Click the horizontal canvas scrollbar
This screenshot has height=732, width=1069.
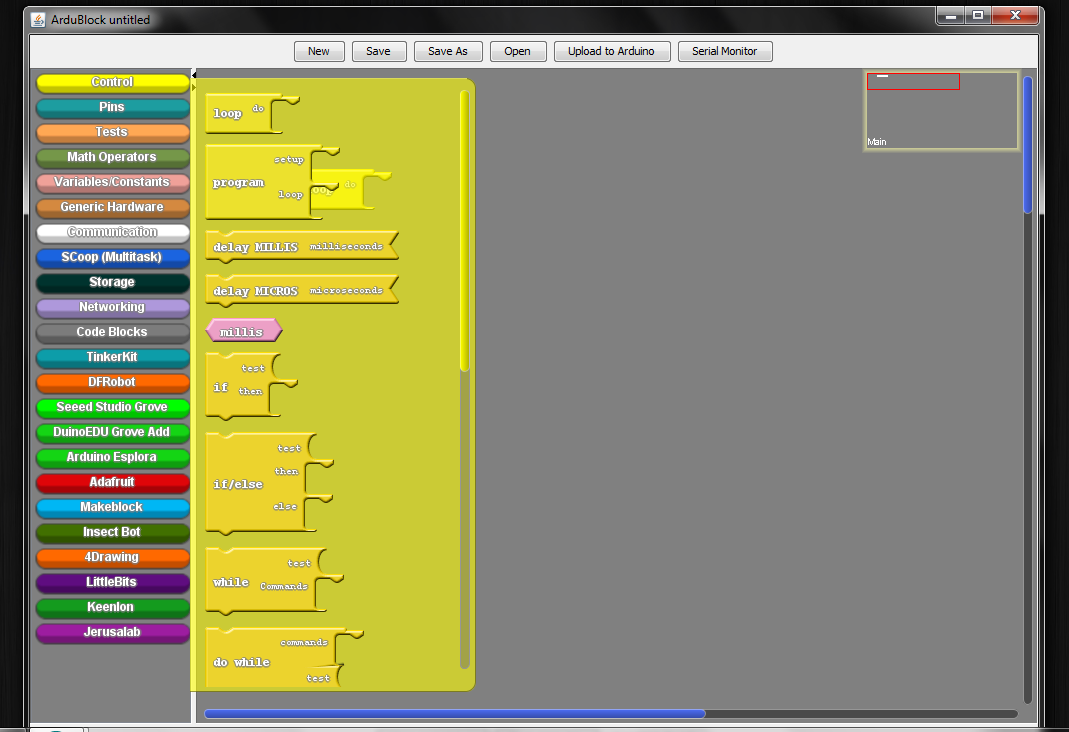point(455,713)
